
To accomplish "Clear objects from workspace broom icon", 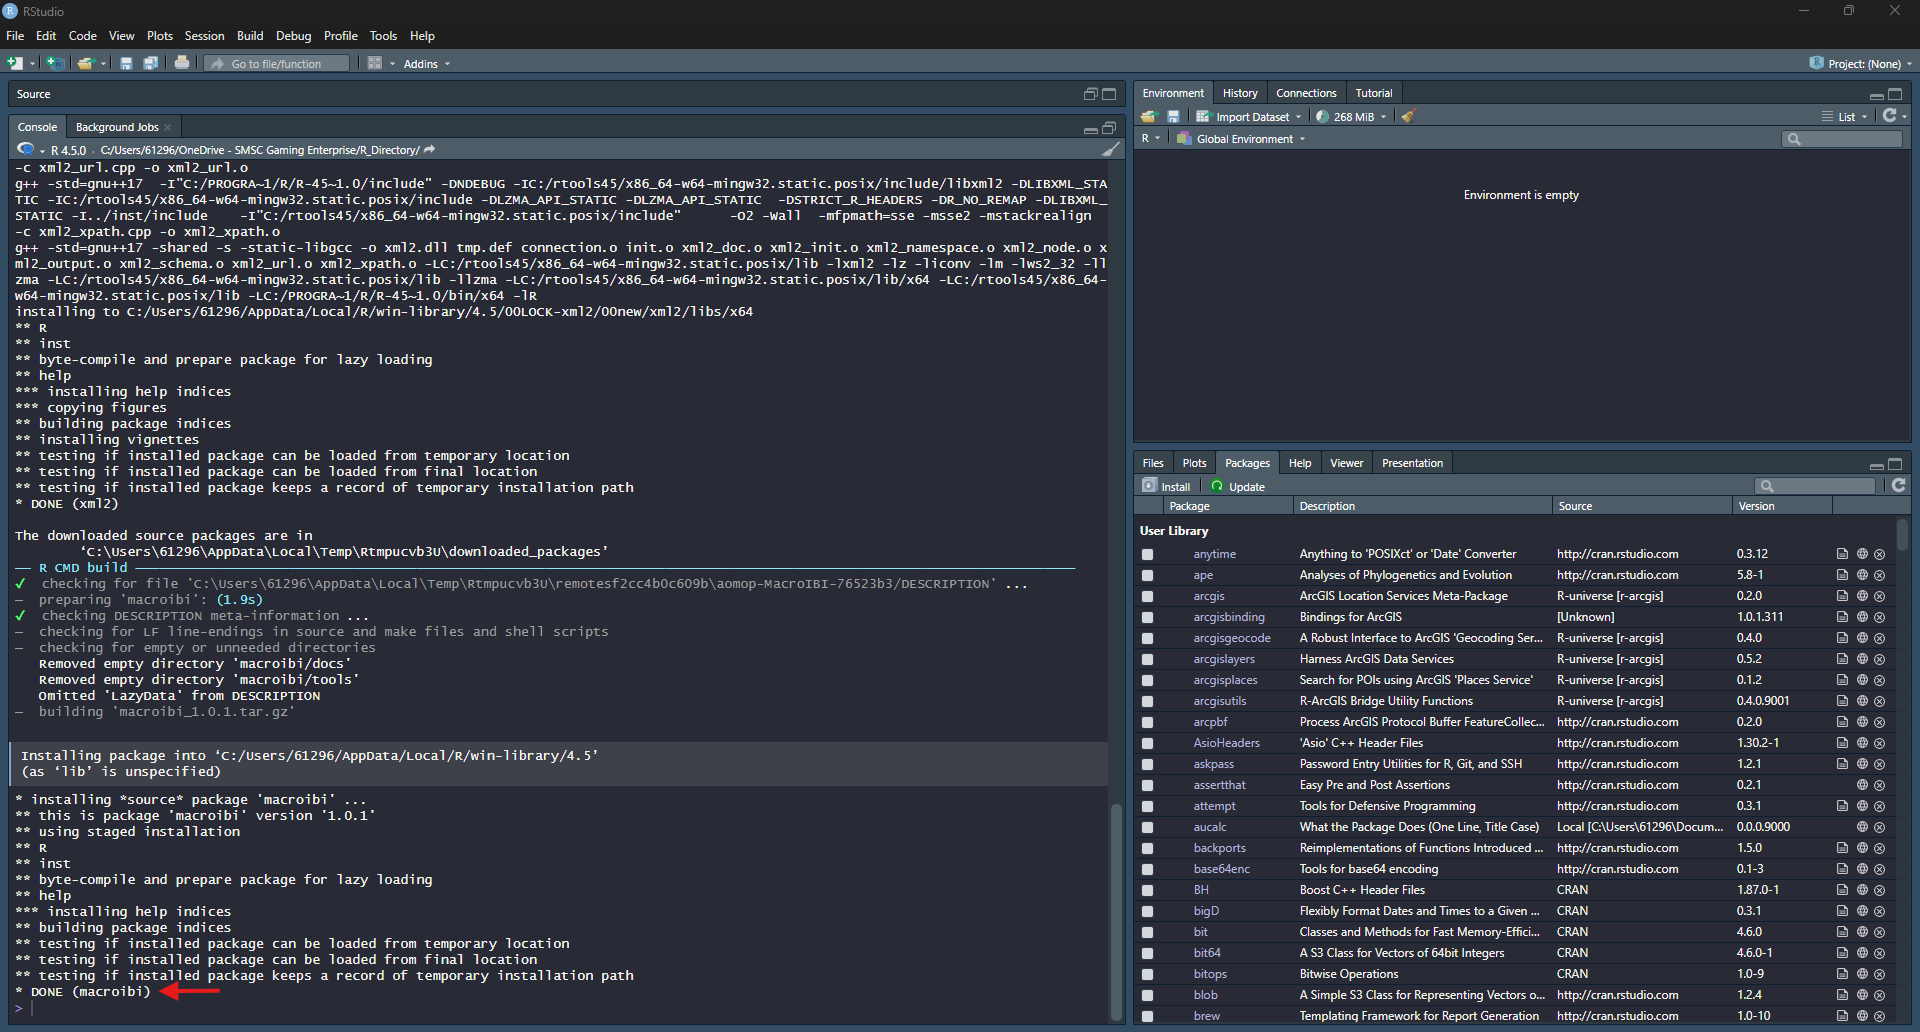I will (x=1409, y=117).
